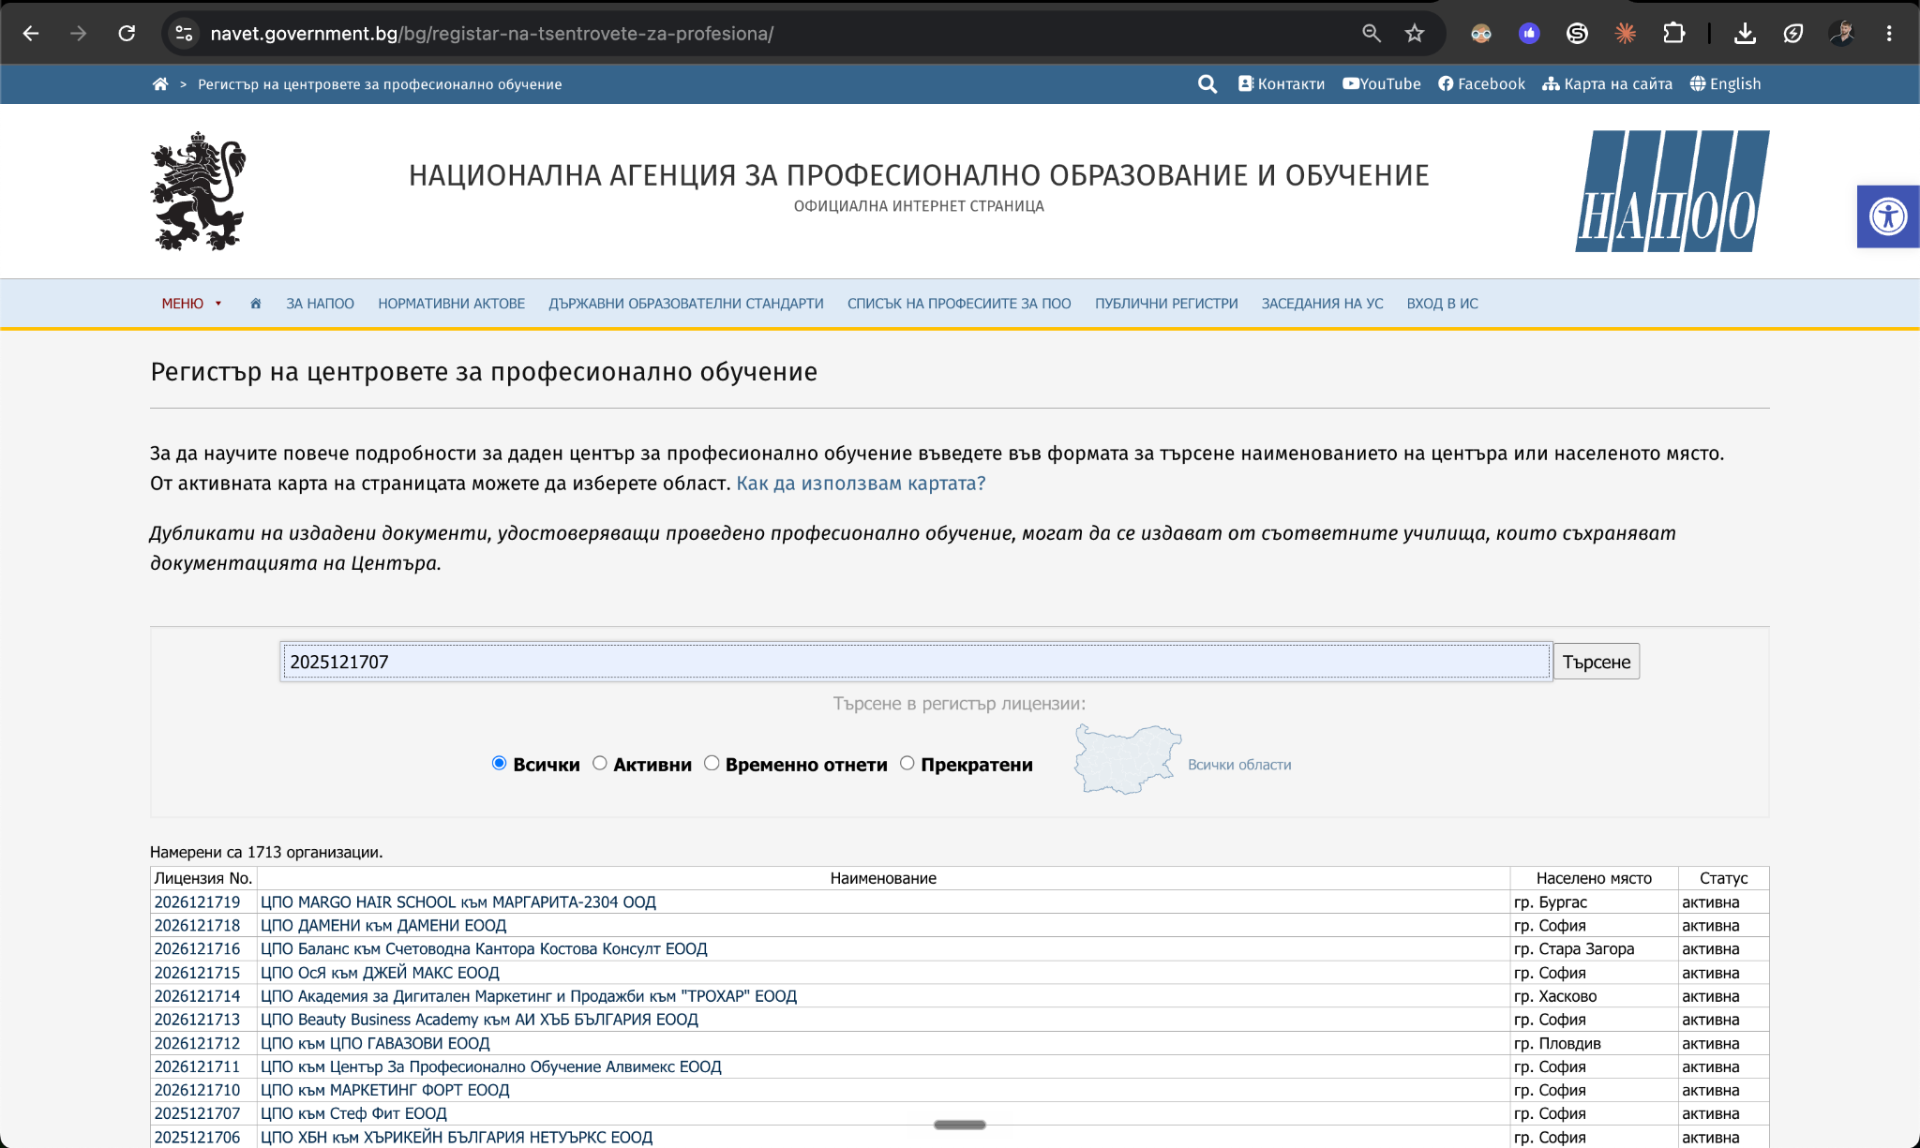Expand the МЕНЮ dropdown
This screenshot has height=1148, width=1920.
[191, 303]
